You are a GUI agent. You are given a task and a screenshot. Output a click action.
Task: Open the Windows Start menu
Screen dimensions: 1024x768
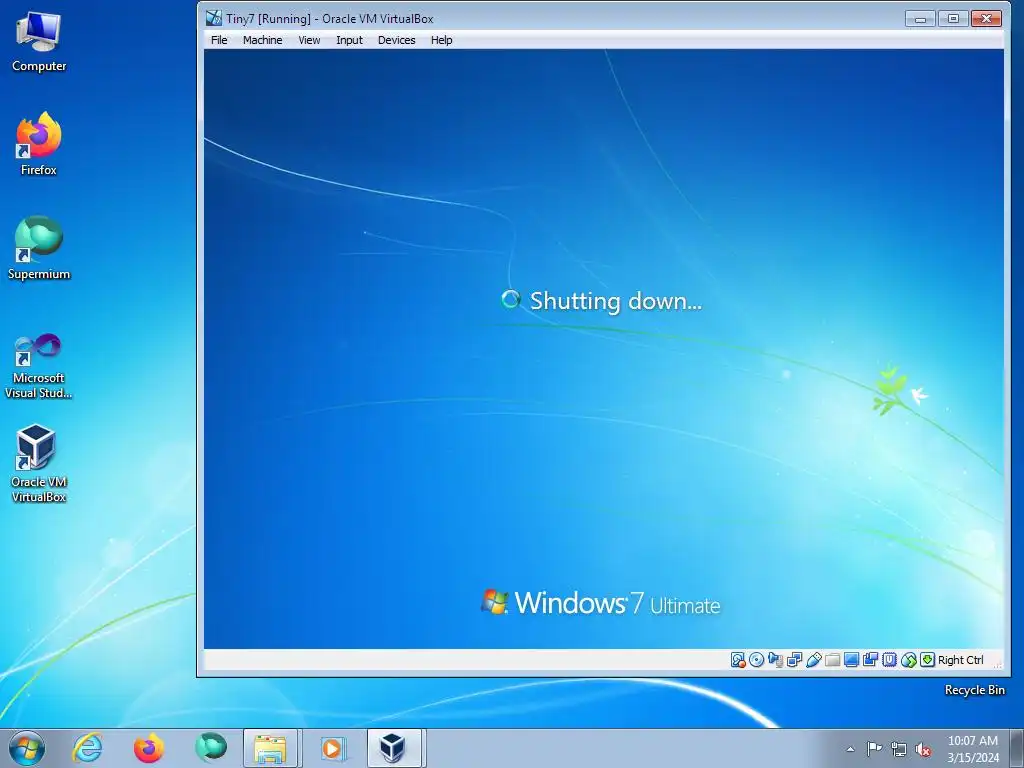click(27, 748)
